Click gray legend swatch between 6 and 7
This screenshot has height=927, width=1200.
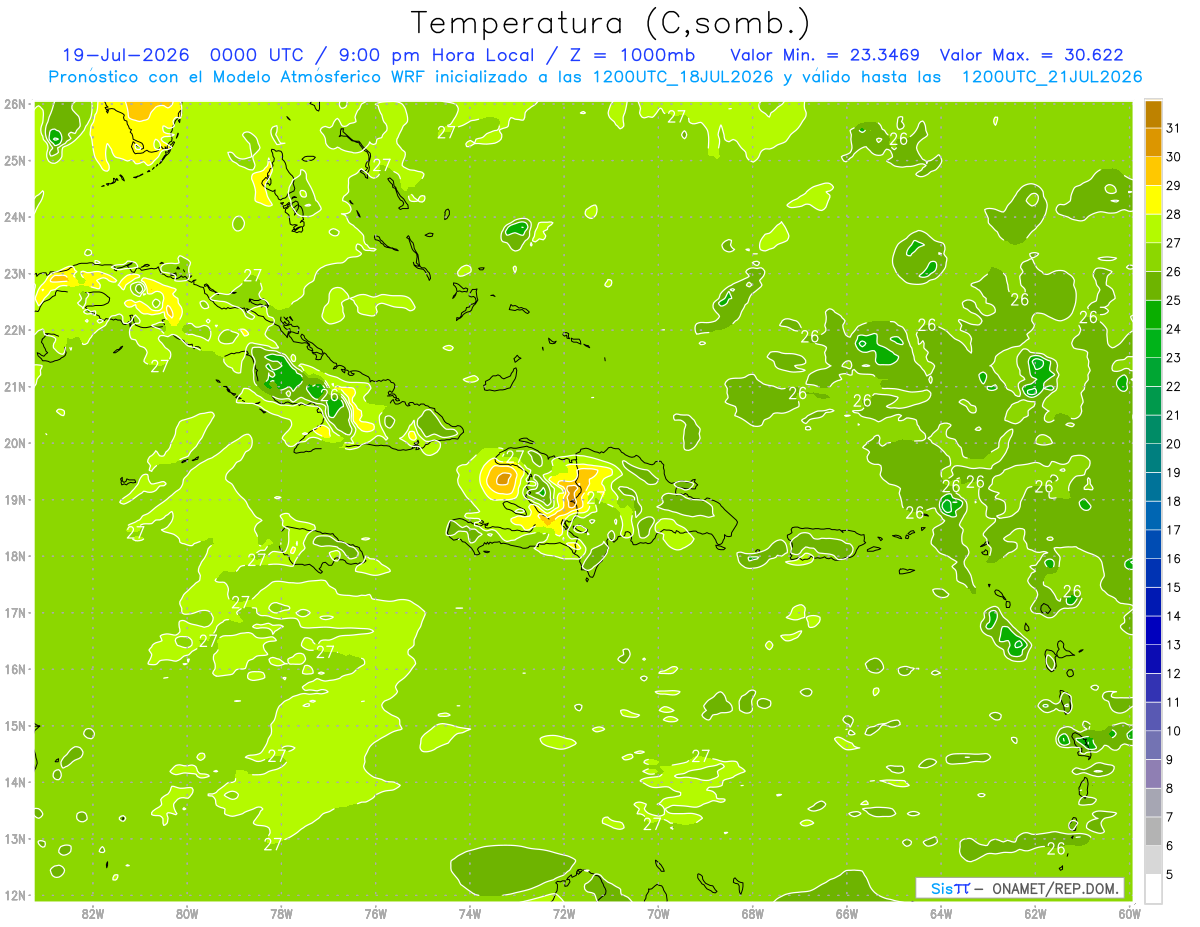[x=1153, y=831]
